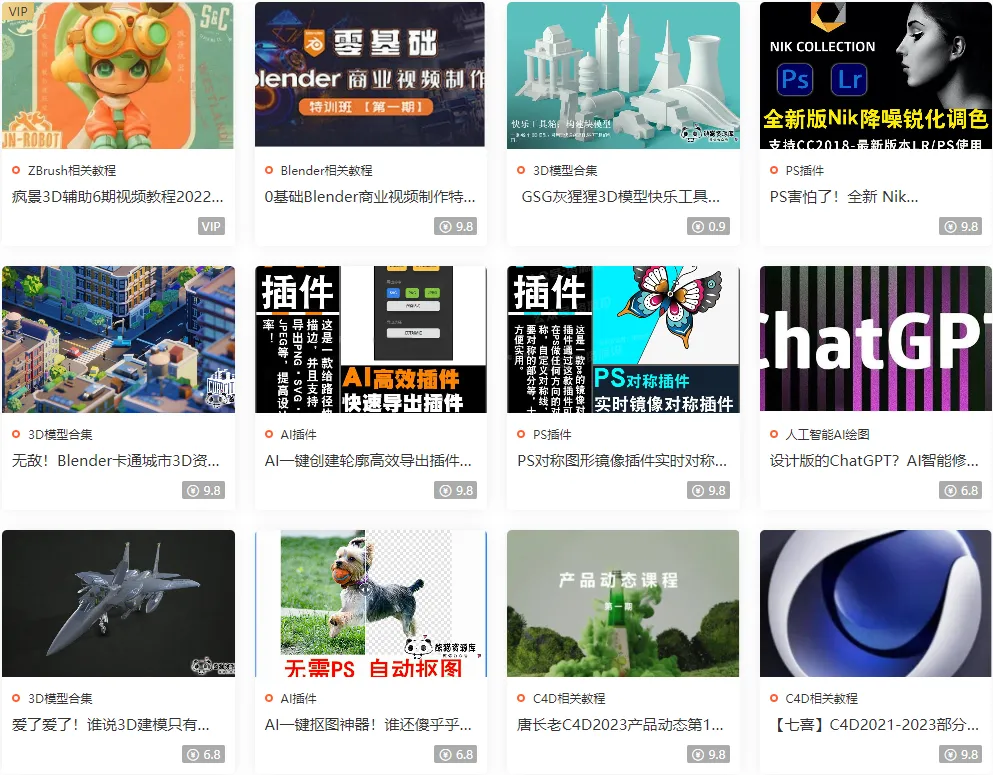Click the 0.9 price badge on the GSG灰猩猩 card
Viewport: 993px width, 775px height.
point(708,226)
